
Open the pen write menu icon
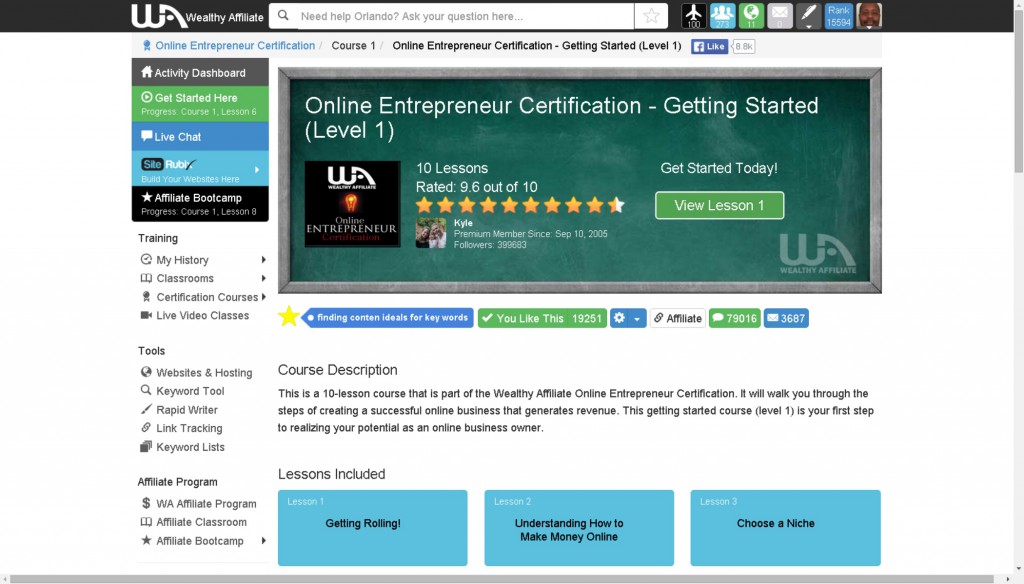[x=808, y=16]
